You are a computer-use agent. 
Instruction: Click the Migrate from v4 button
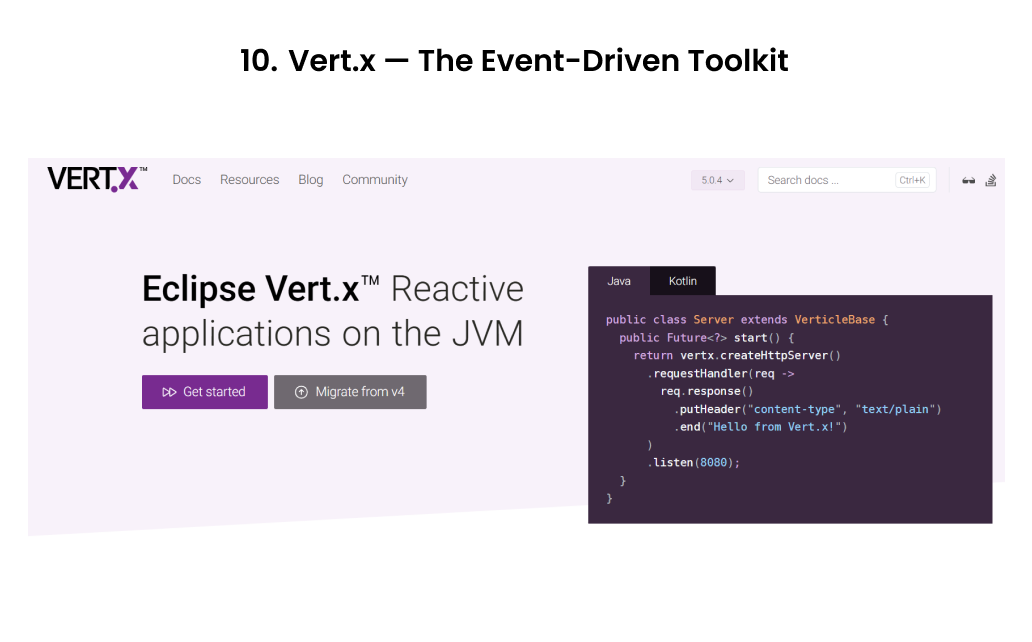pos(350,392)
